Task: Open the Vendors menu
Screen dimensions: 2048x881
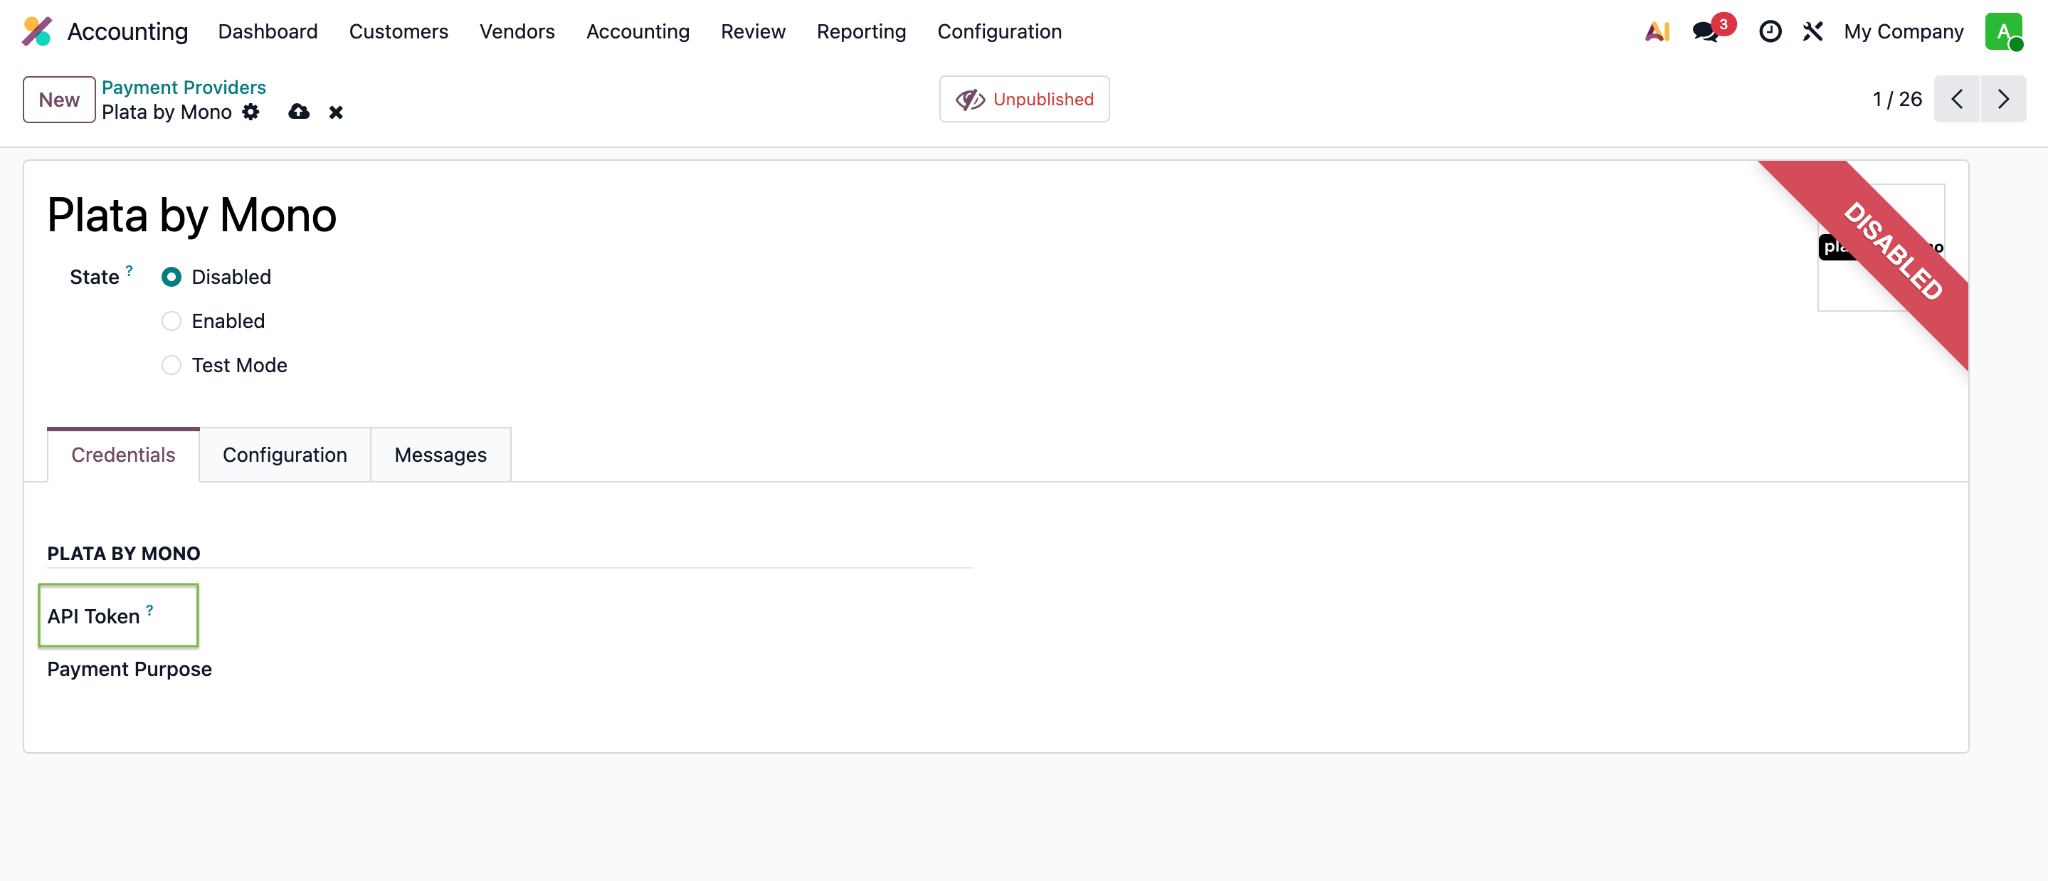Action: pos(517,32)
